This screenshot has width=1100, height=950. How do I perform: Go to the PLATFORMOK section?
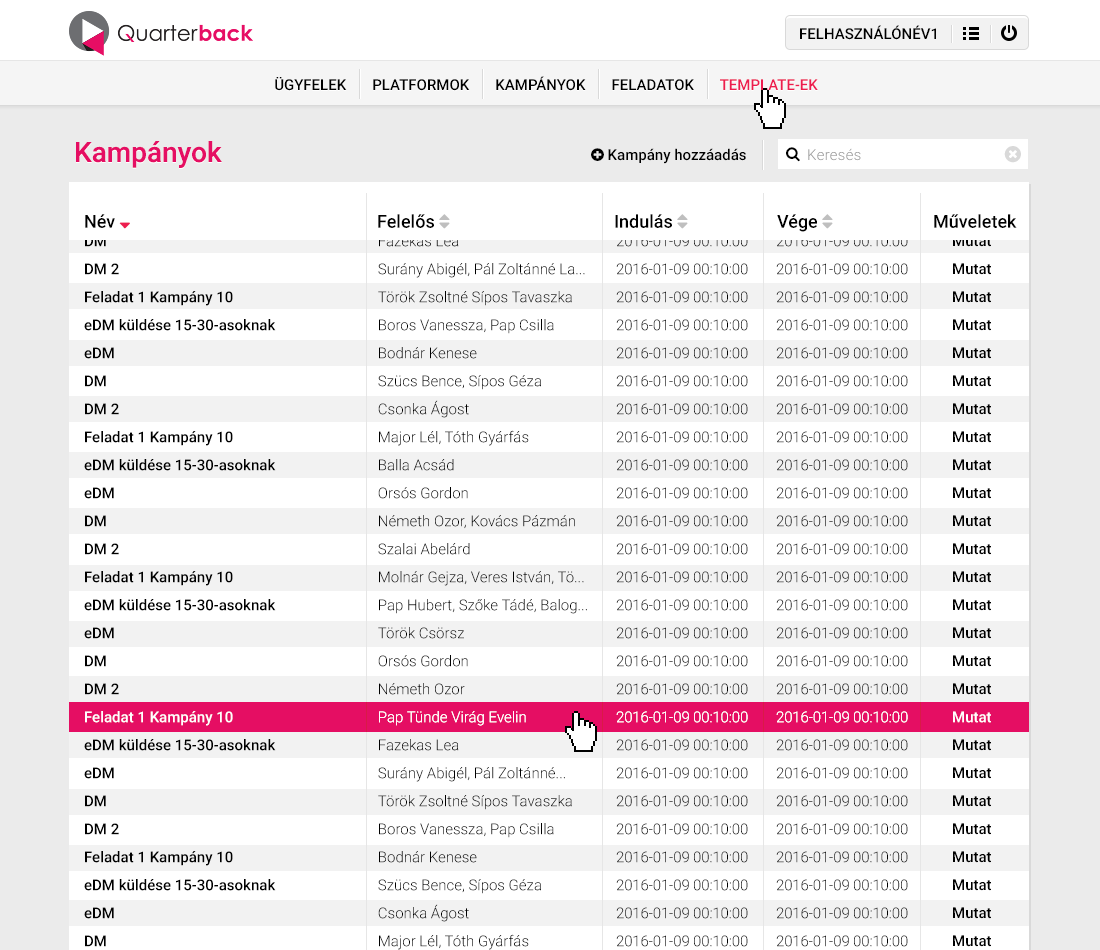pyautogui.click(x=420, y=85)
